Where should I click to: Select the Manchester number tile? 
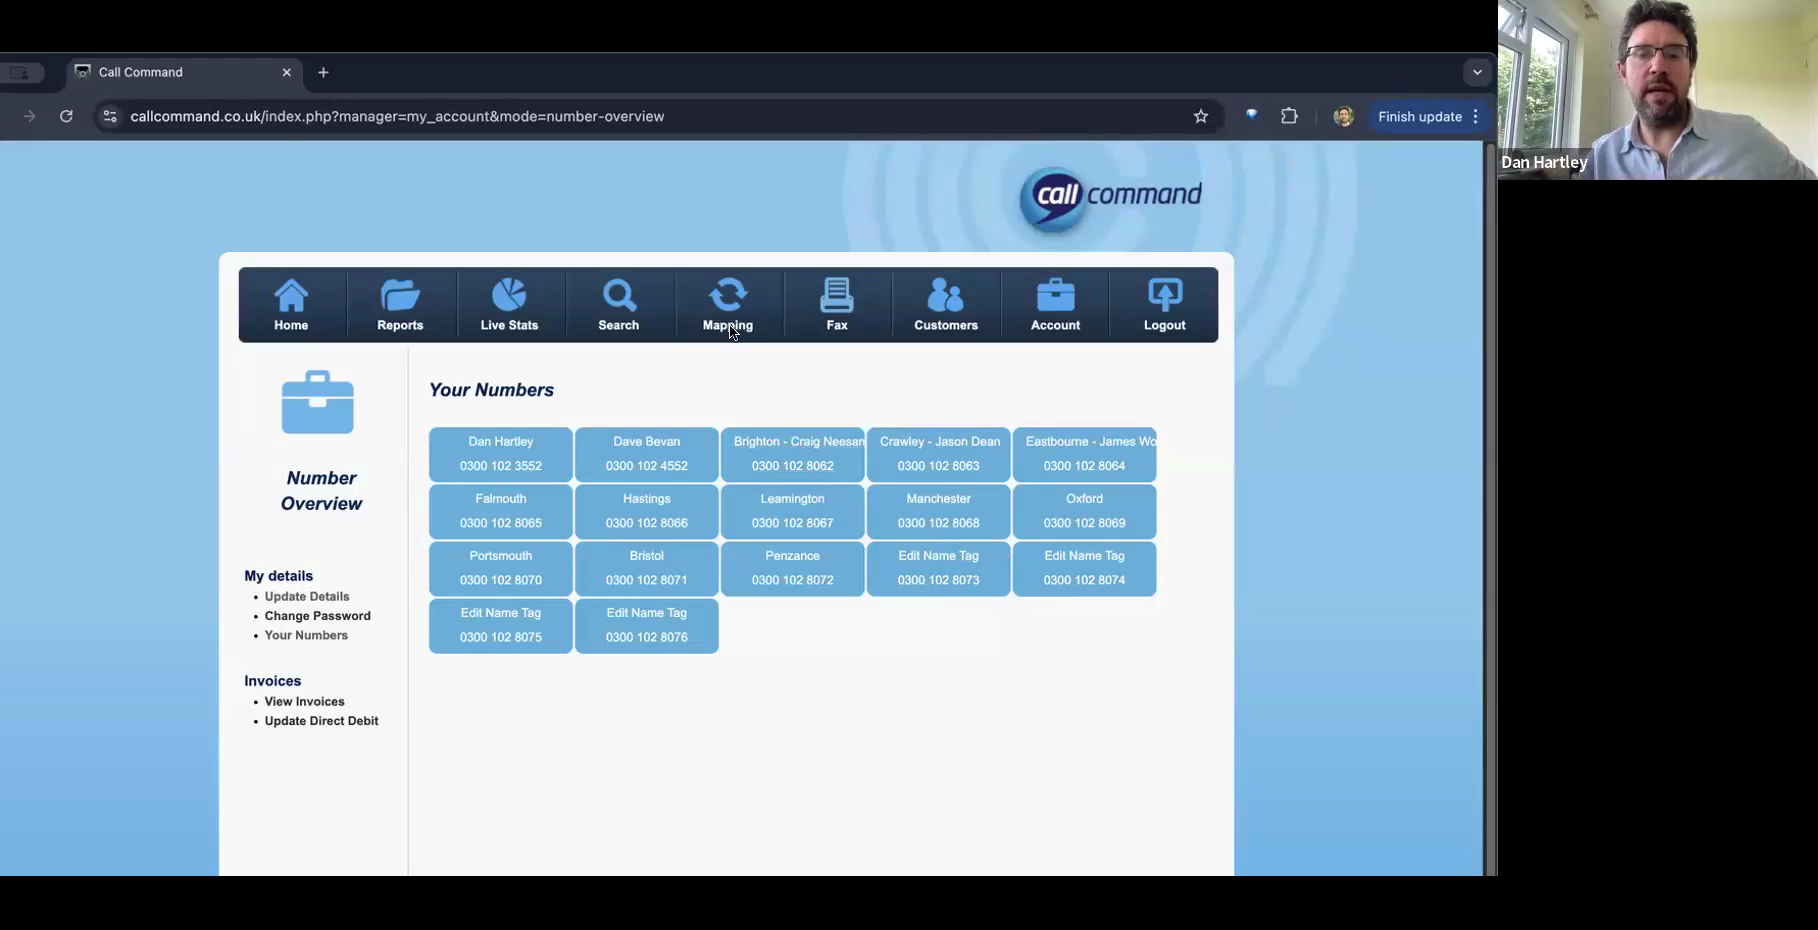tap(939, 511)
